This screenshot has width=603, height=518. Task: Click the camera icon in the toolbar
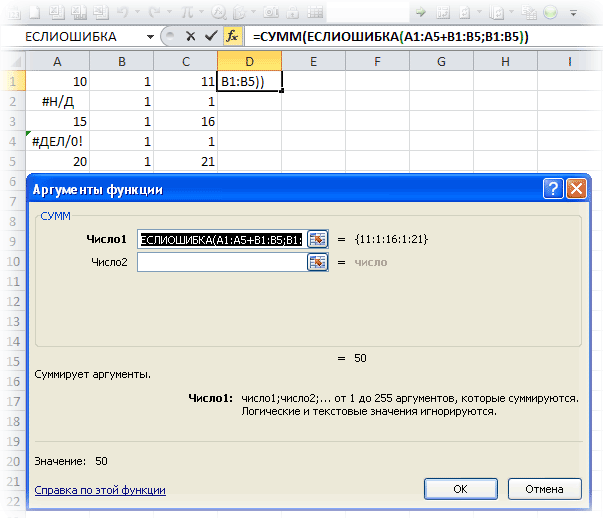click(x=271, y=12)
